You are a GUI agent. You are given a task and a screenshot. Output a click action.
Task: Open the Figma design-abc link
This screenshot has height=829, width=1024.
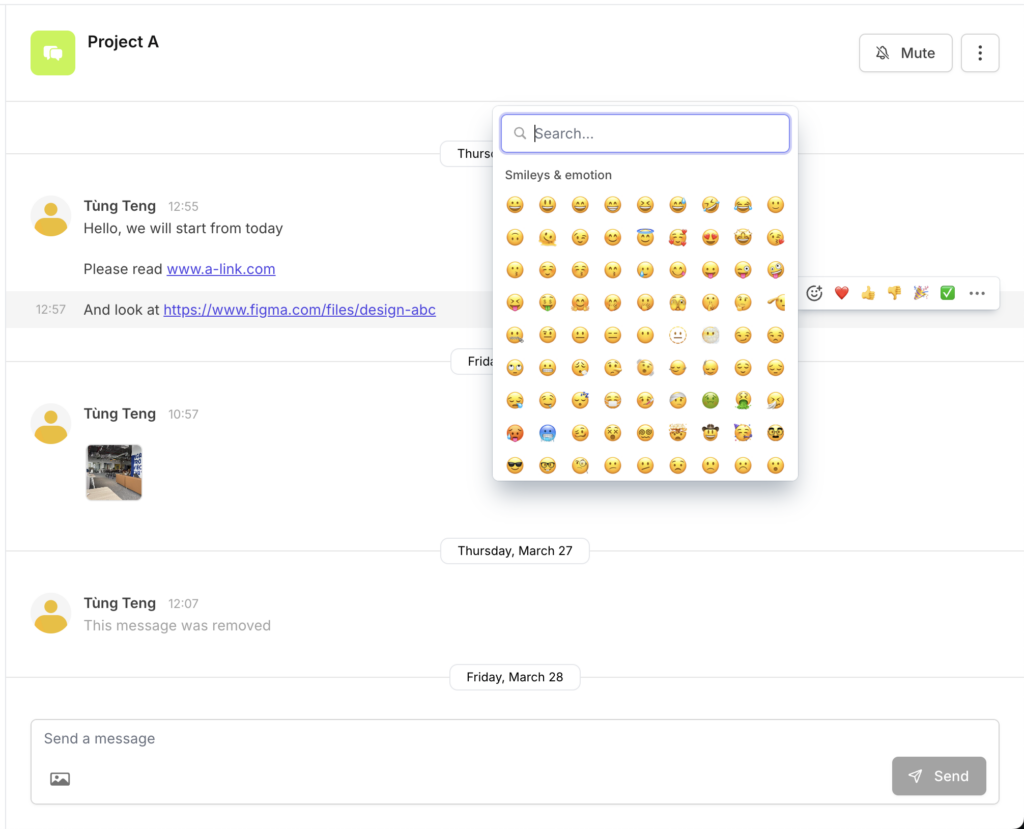click(x=299, y=310)
